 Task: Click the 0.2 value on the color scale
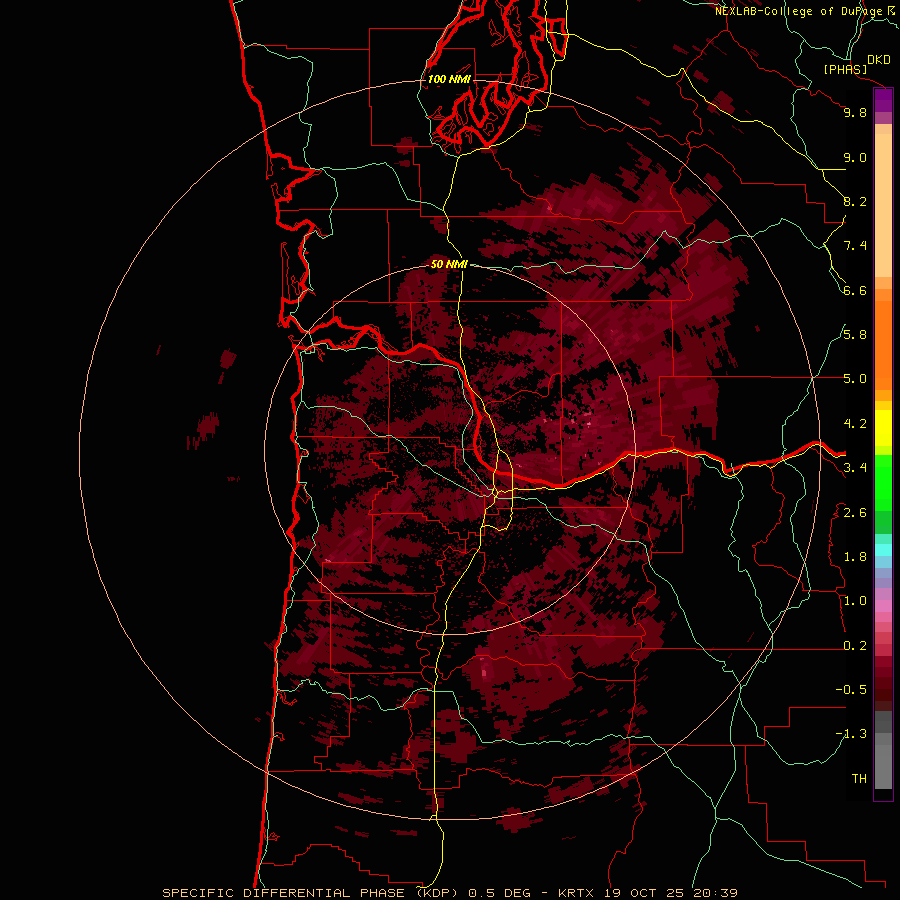(855, 646)
